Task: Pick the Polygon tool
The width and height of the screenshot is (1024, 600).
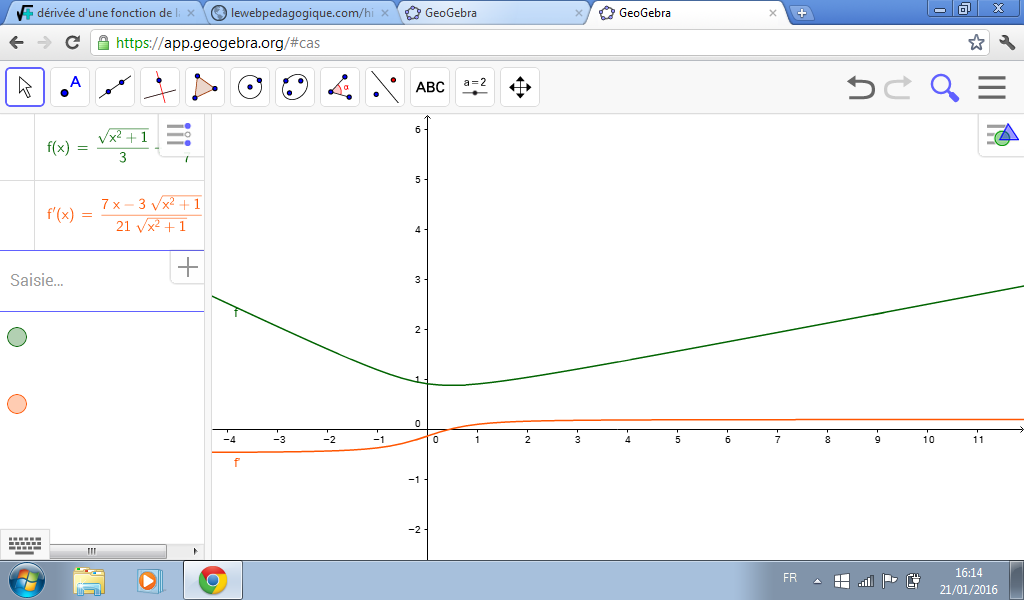Action: click(x=205, y=87)
